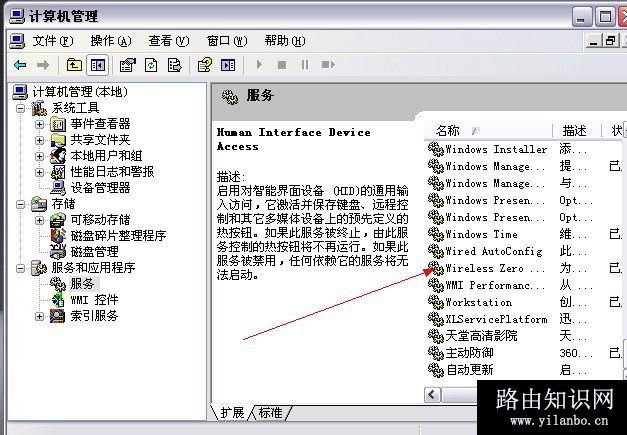Open the 操作(A) menu

tap(111, 41)
